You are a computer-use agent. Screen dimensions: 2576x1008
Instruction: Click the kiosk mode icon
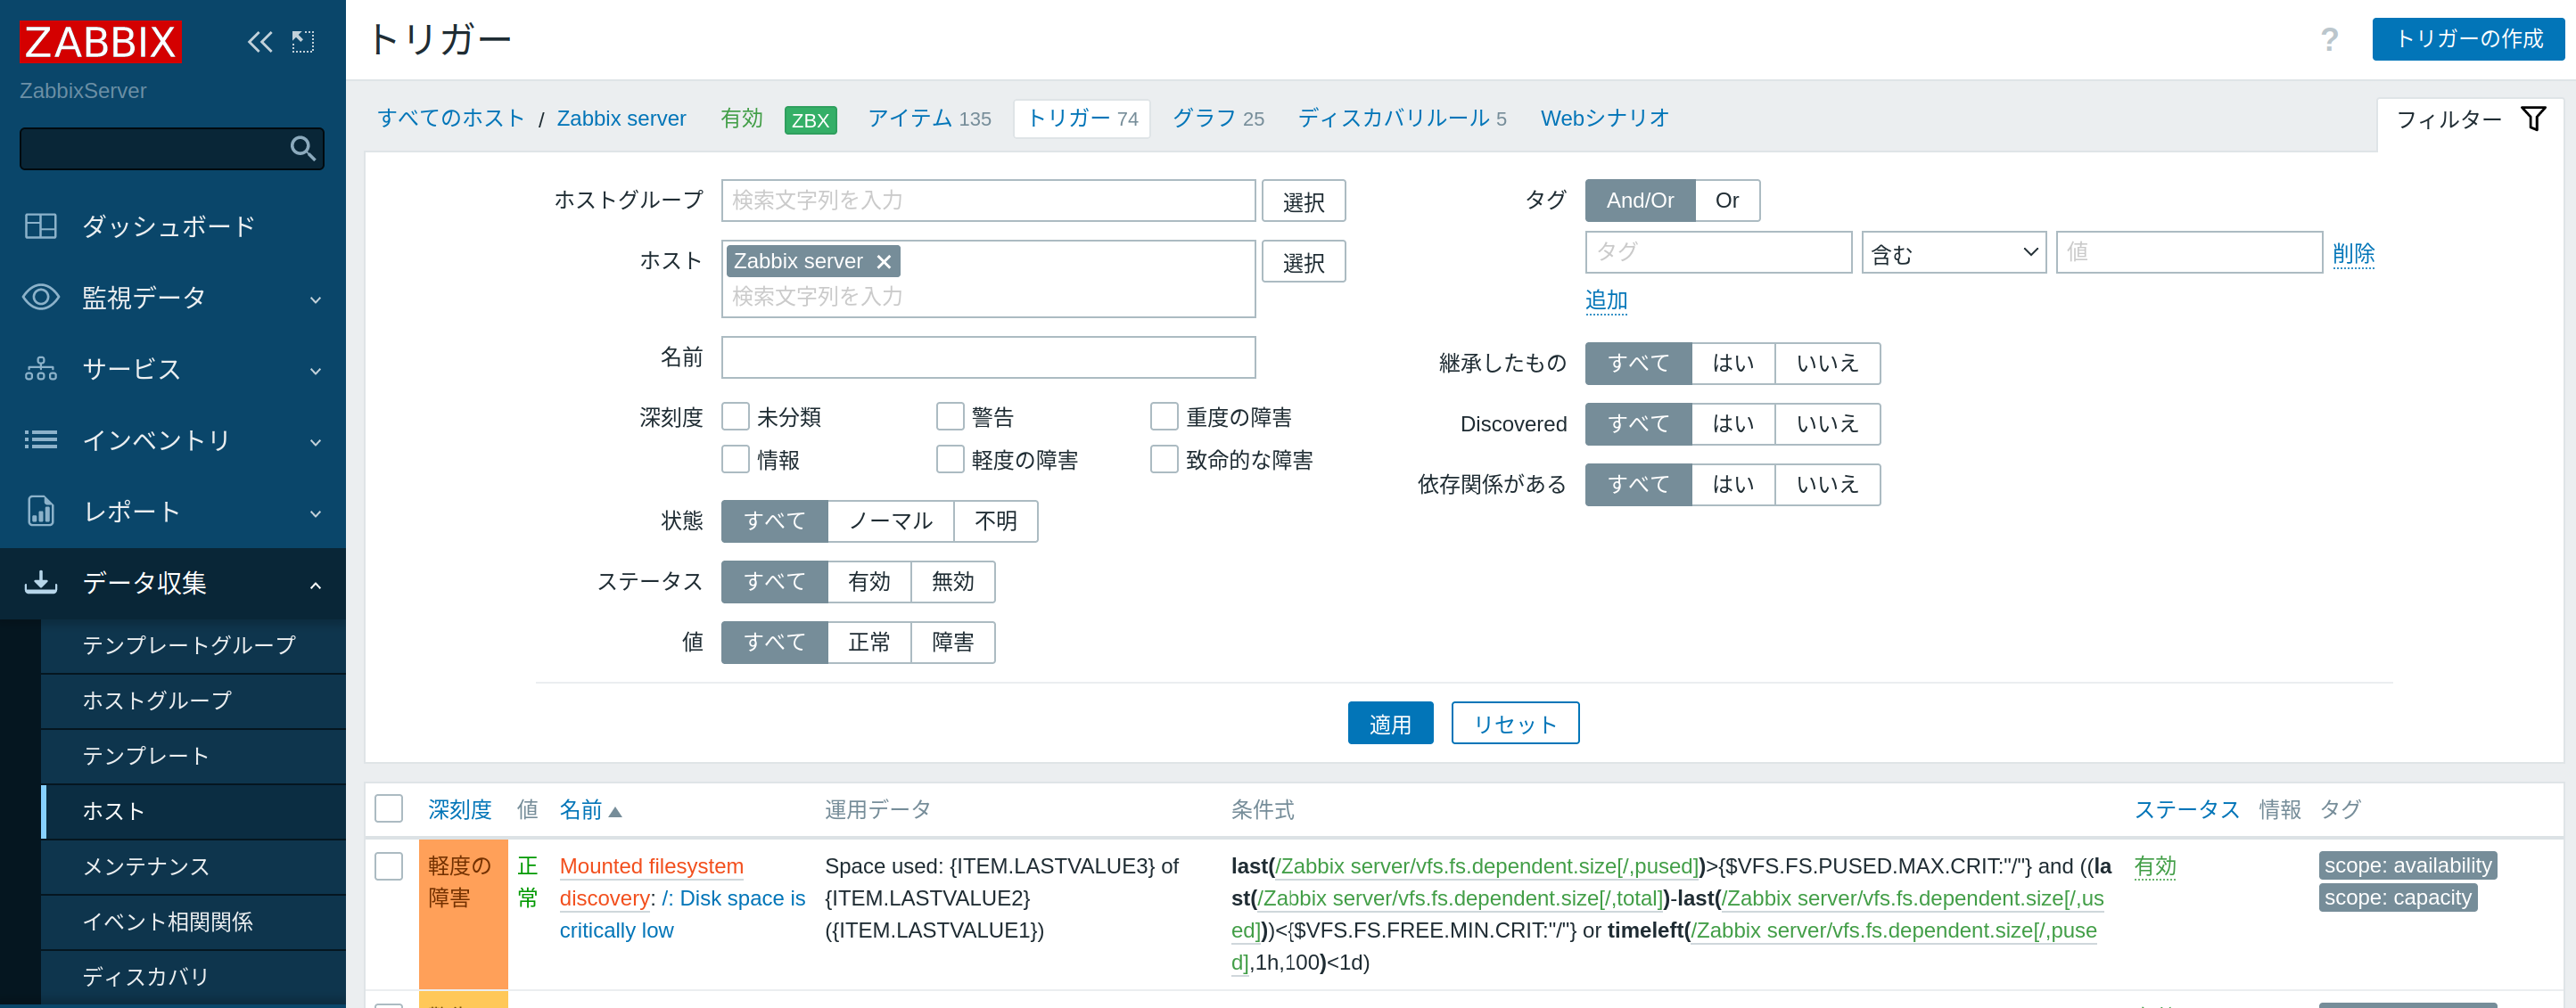point(303,42)
